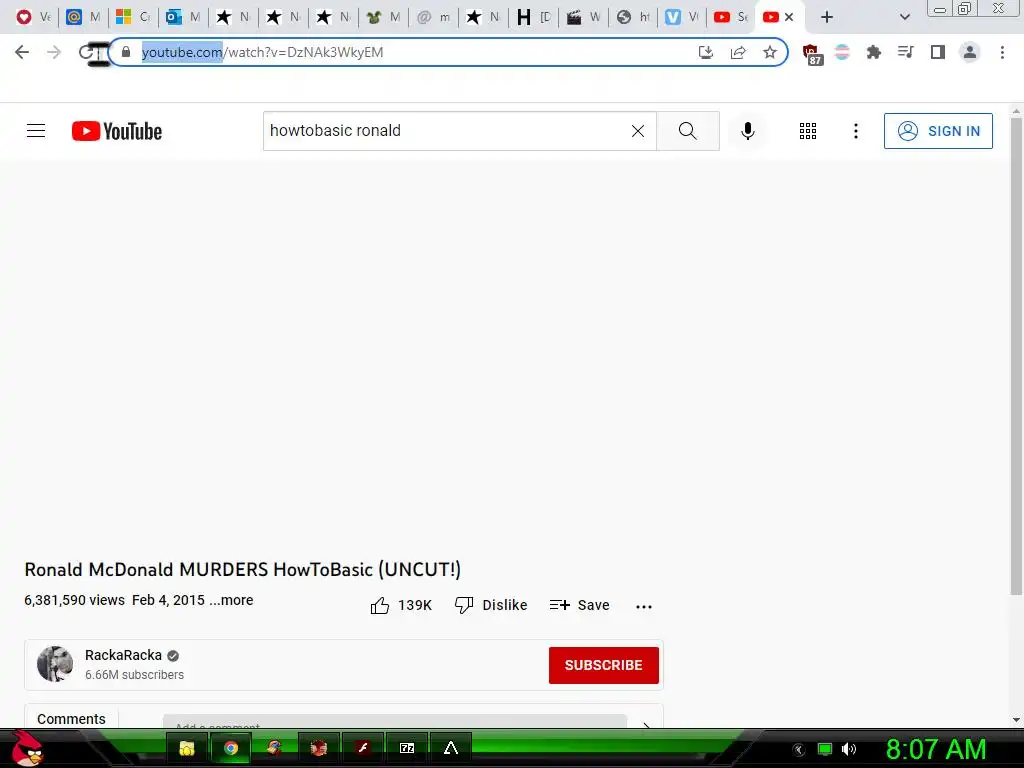The height and width of the screenshot is (768, 1024).
Task: Open the uBlock extension showing 87
Action: (811, 54)
